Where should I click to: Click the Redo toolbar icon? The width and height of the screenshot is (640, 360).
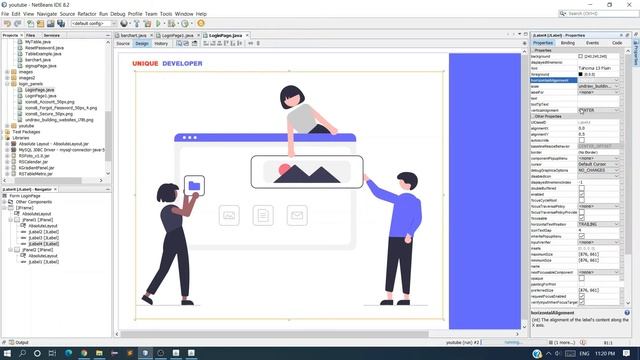18,24
